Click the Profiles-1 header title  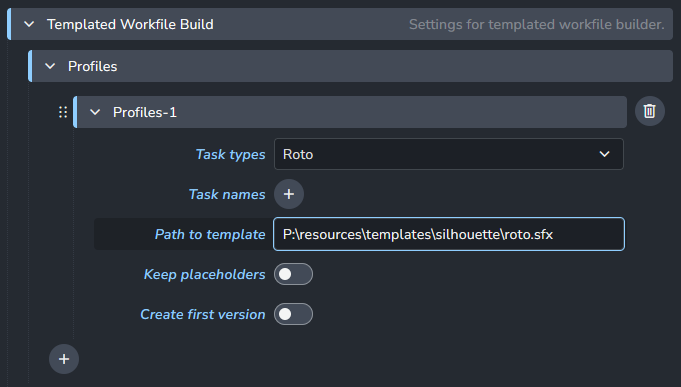(145, 112)
